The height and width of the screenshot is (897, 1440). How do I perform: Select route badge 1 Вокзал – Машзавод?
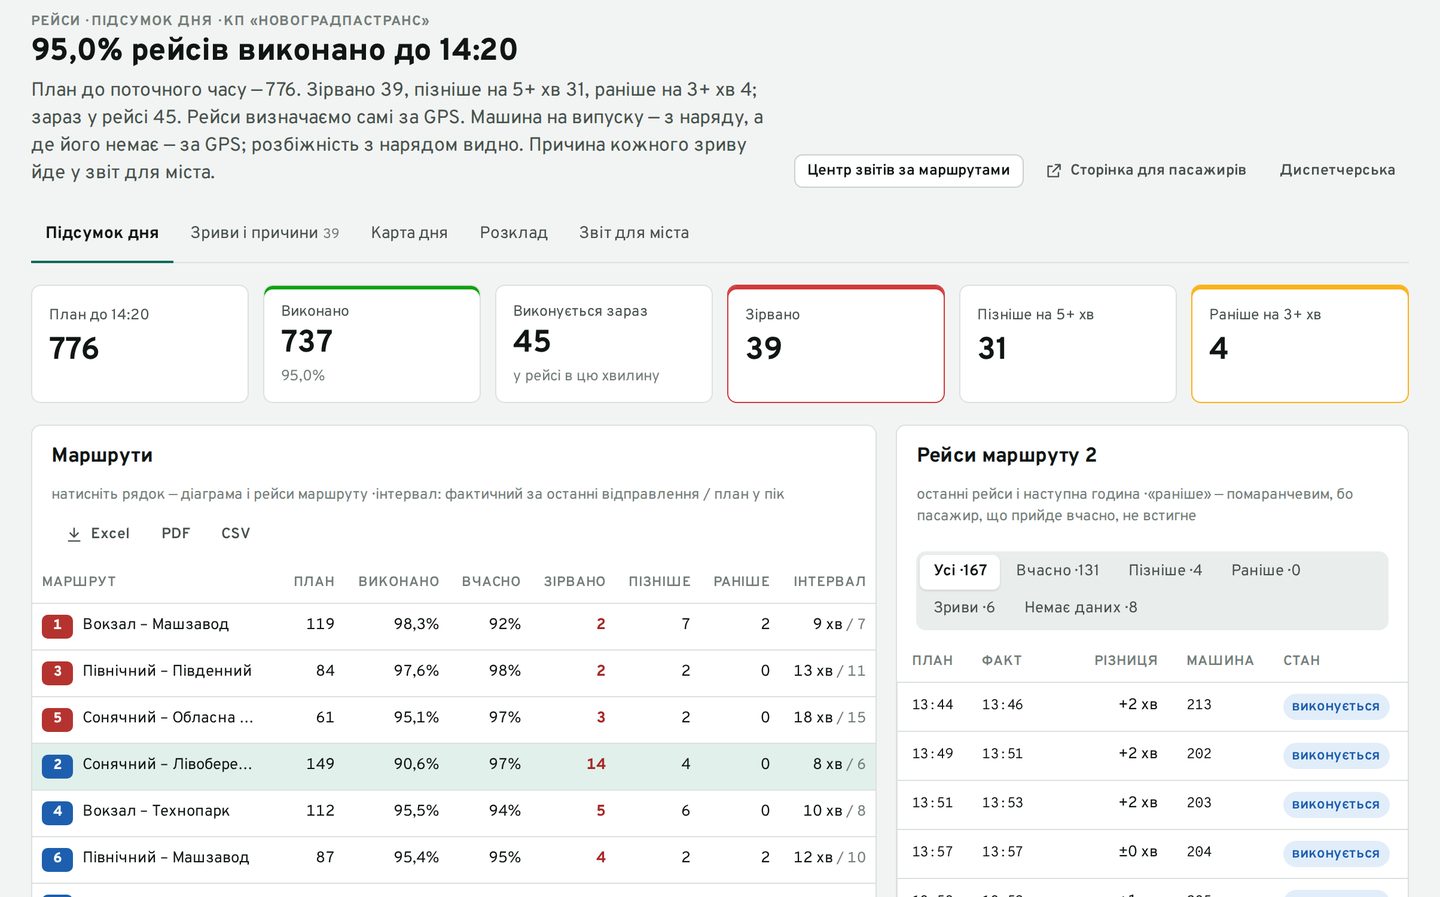click(57, 625)
